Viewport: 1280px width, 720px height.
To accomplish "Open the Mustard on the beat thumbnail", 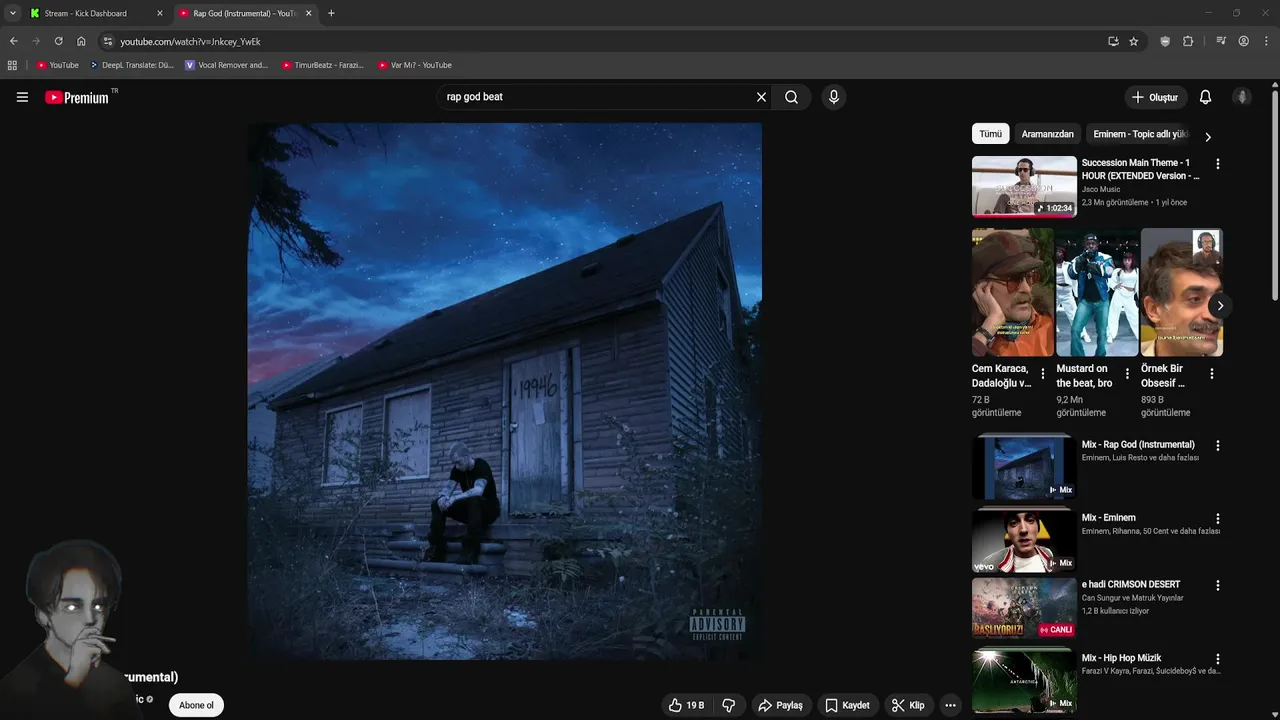I will click(x=1097, y=292).
